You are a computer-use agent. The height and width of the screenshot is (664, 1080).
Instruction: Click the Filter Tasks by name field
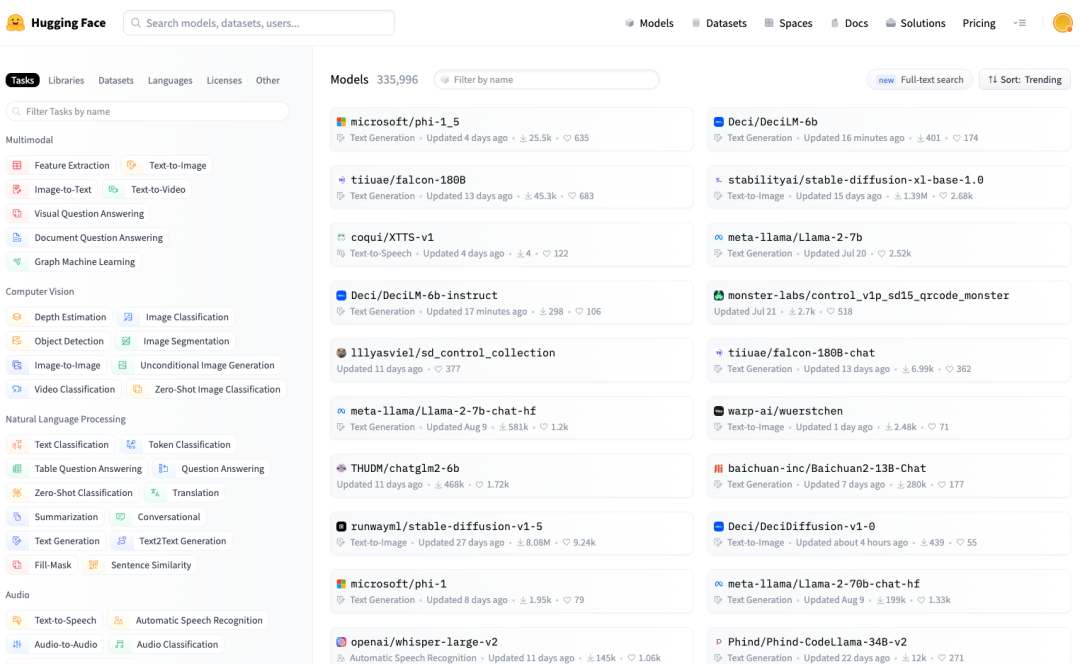[147, 112]
